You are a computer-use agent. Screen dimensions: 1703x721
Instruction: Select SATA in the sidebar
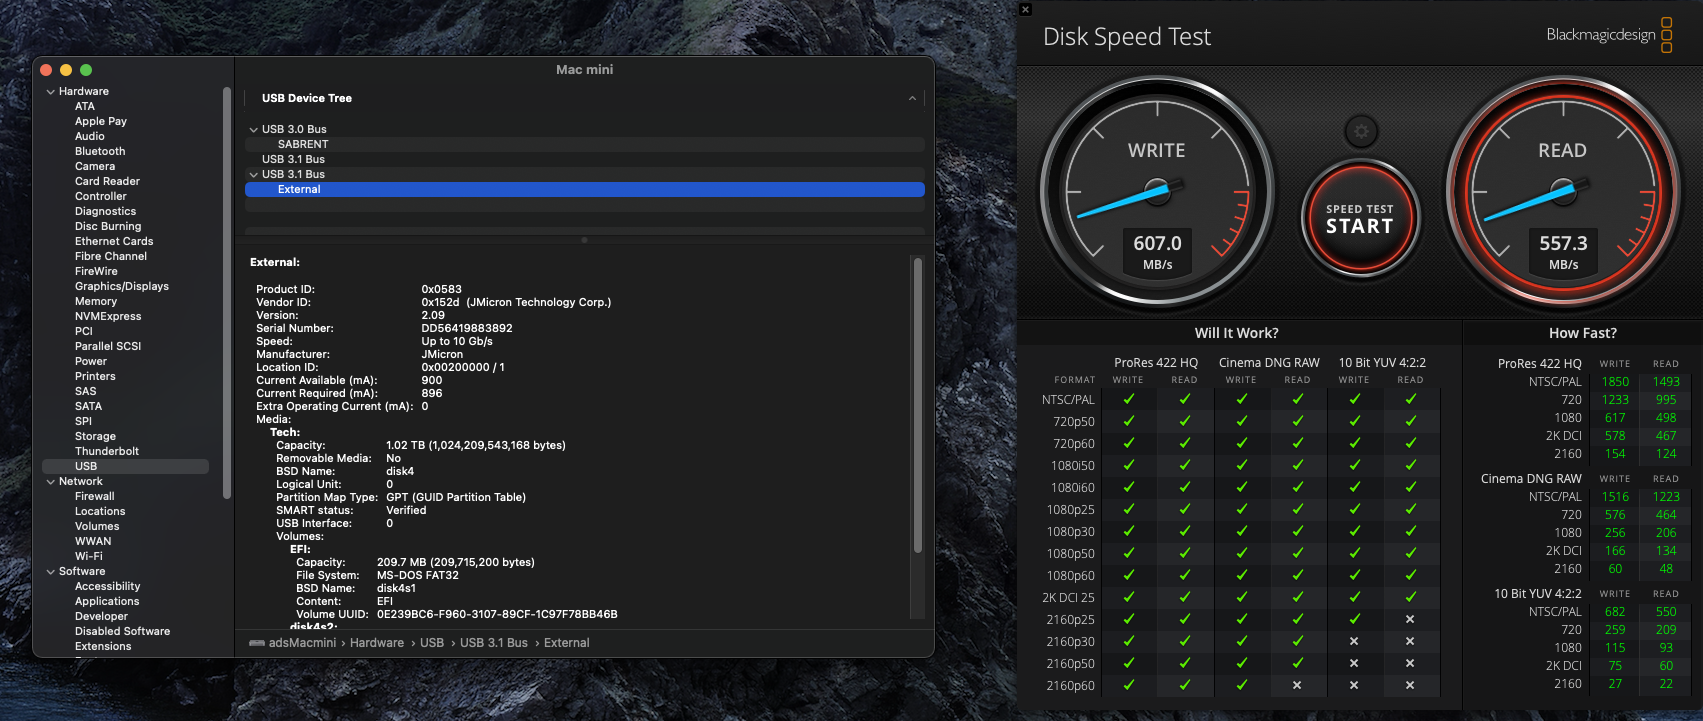[x=88, y=406]
